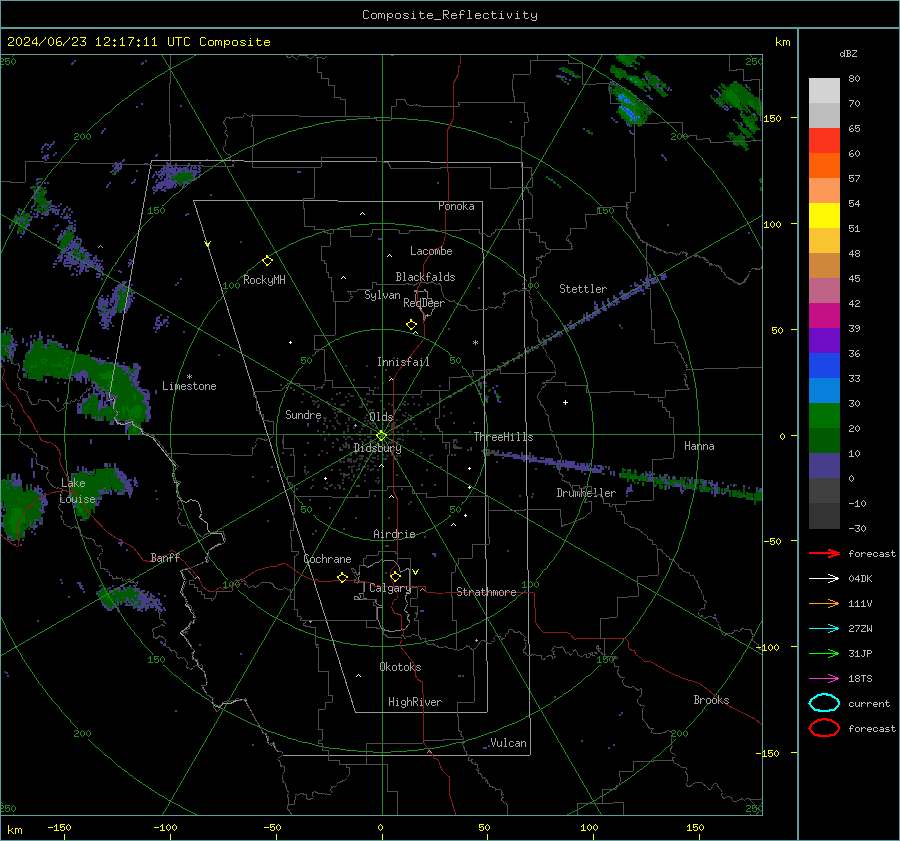900x841 pixels.
Task: Click the magenta 18TS arrow in legend
Action: point(824,679)
